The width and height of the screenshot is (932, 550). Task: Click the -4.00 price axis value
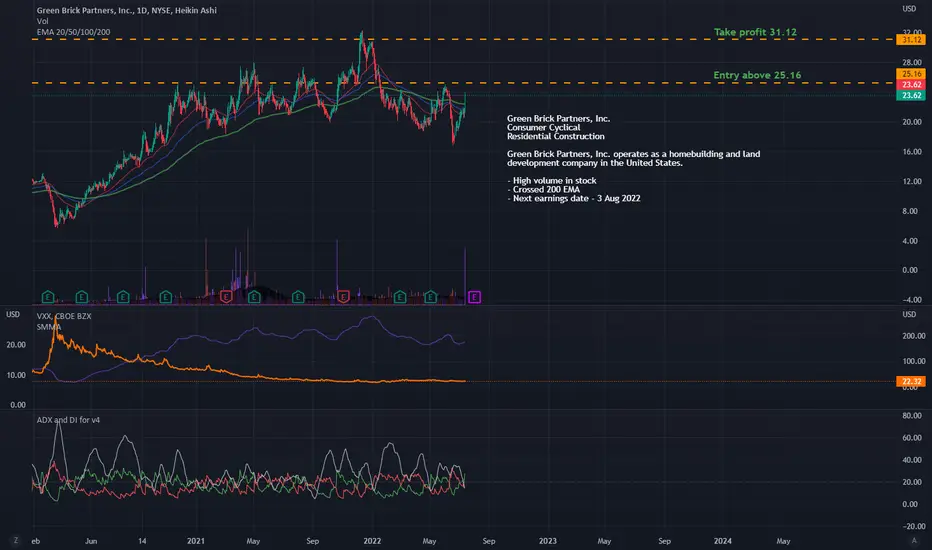(911, 300)
